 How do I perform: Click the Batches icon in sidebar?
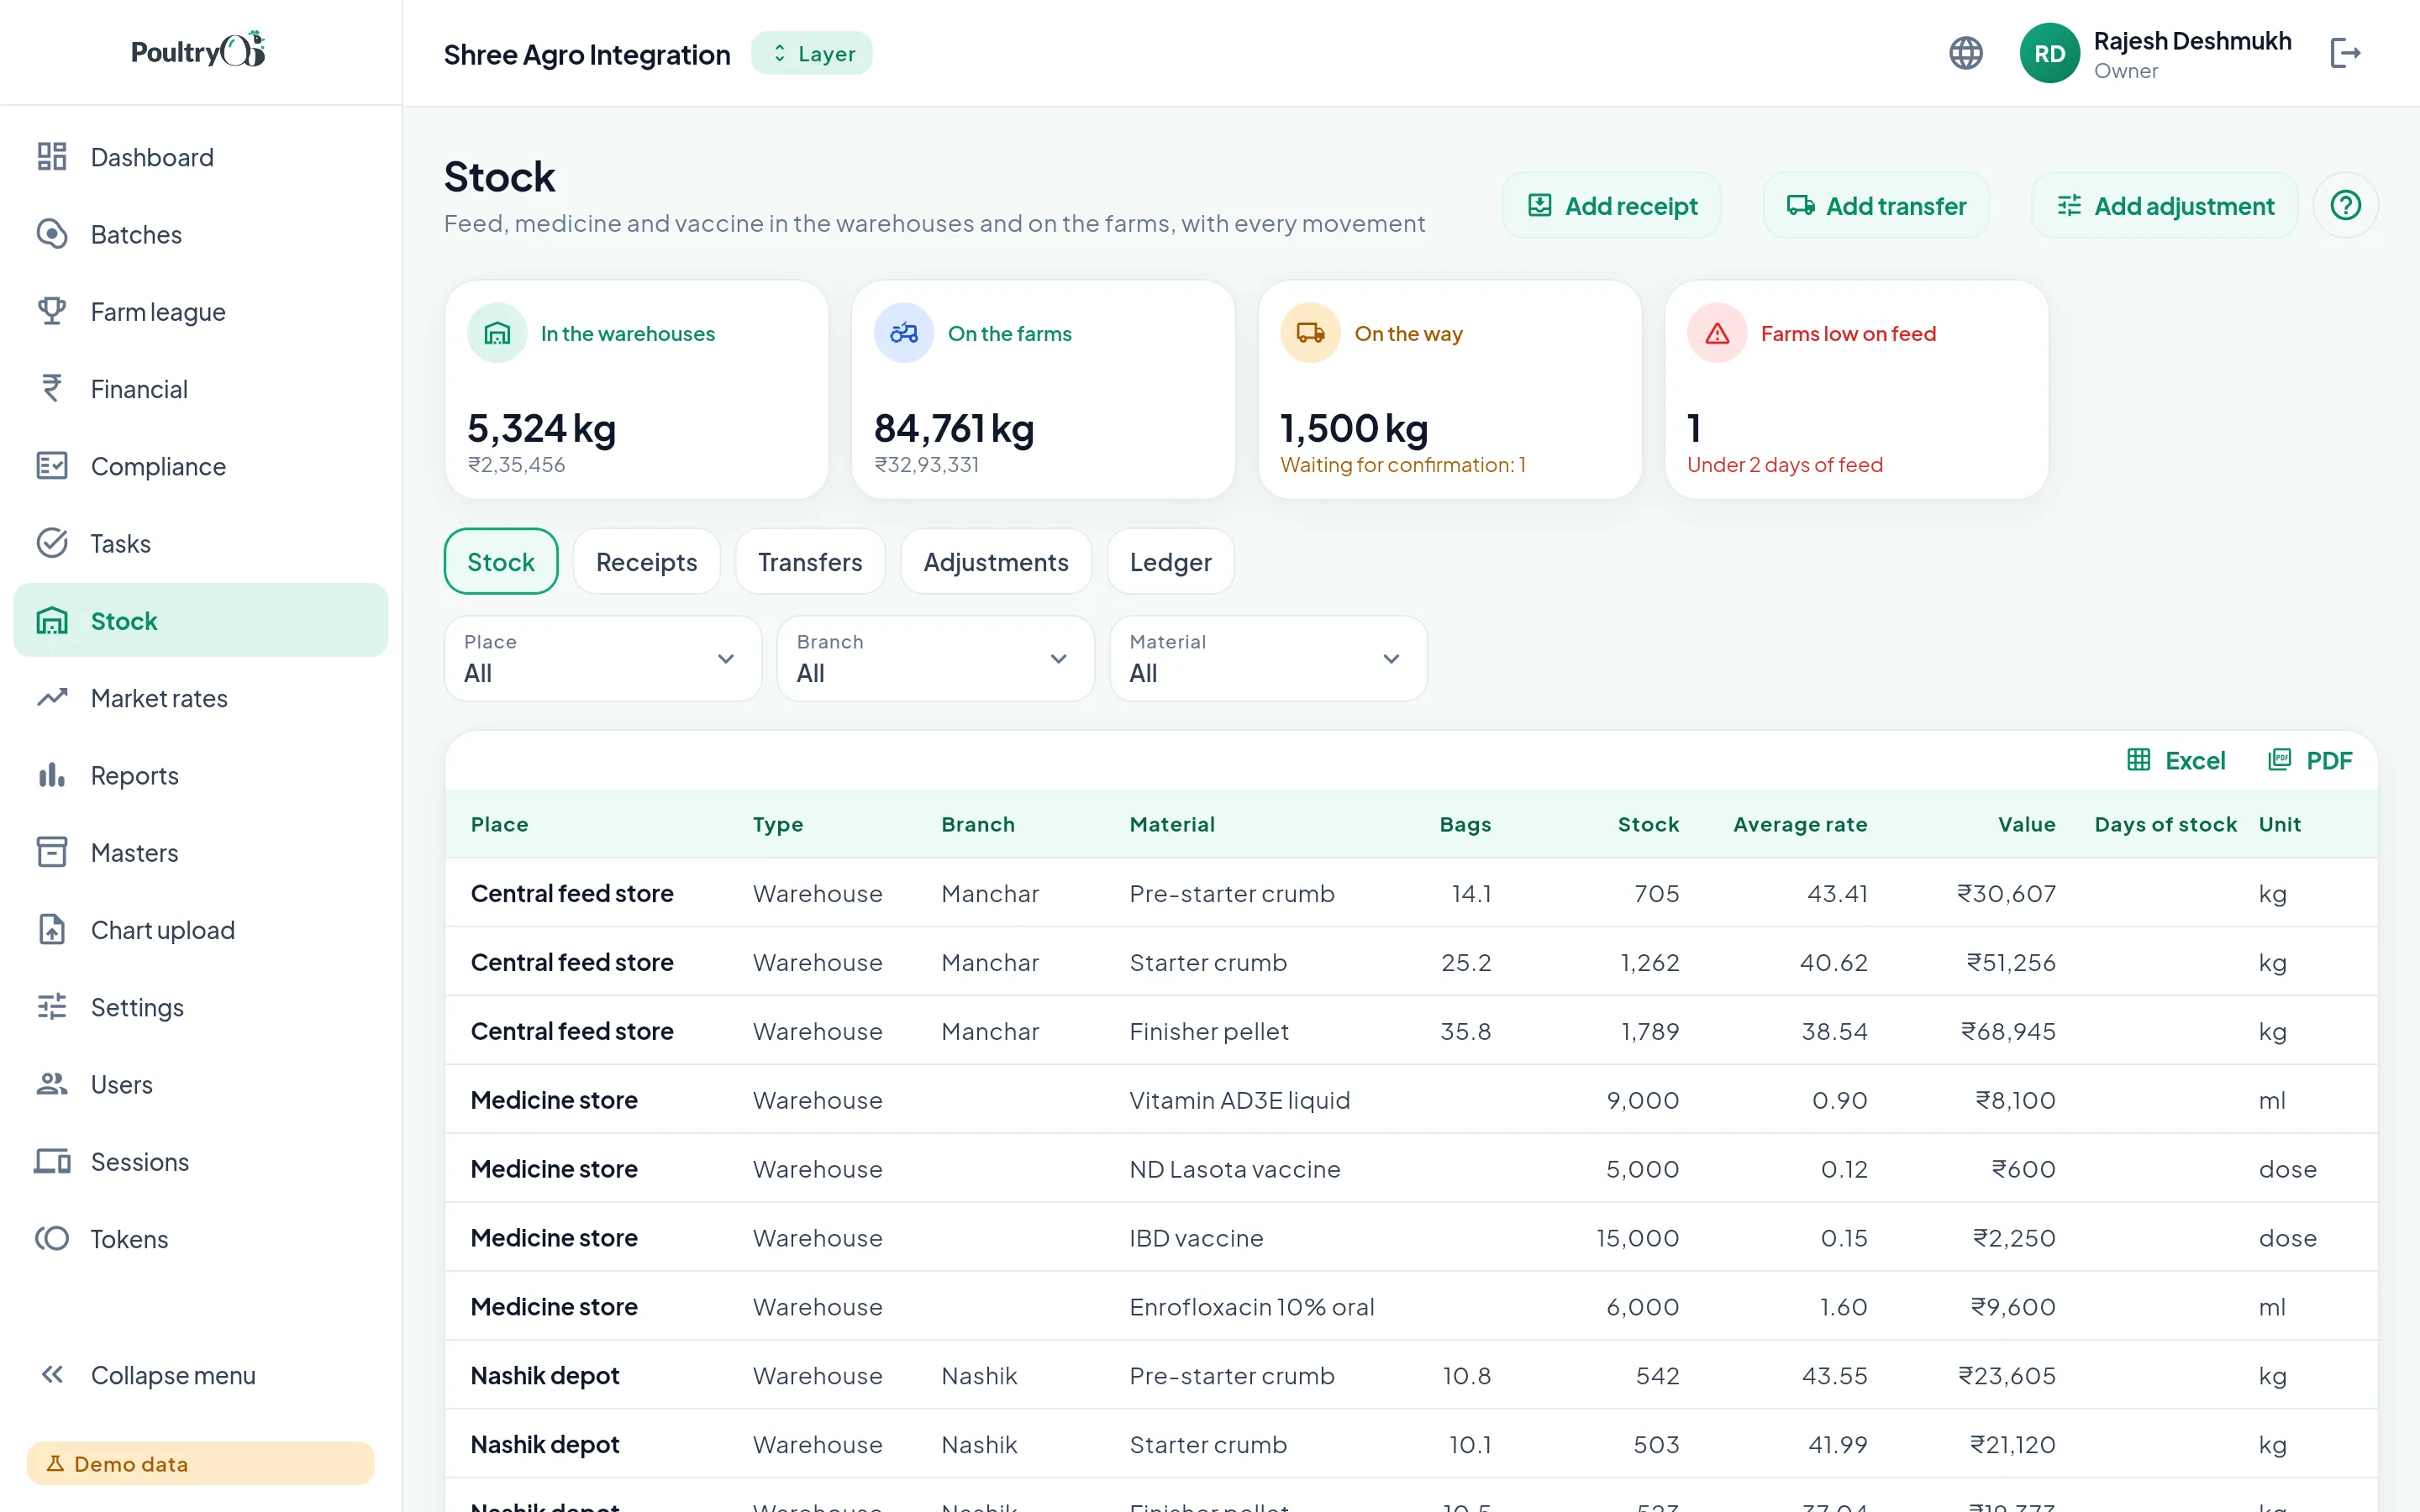[51, 234]
